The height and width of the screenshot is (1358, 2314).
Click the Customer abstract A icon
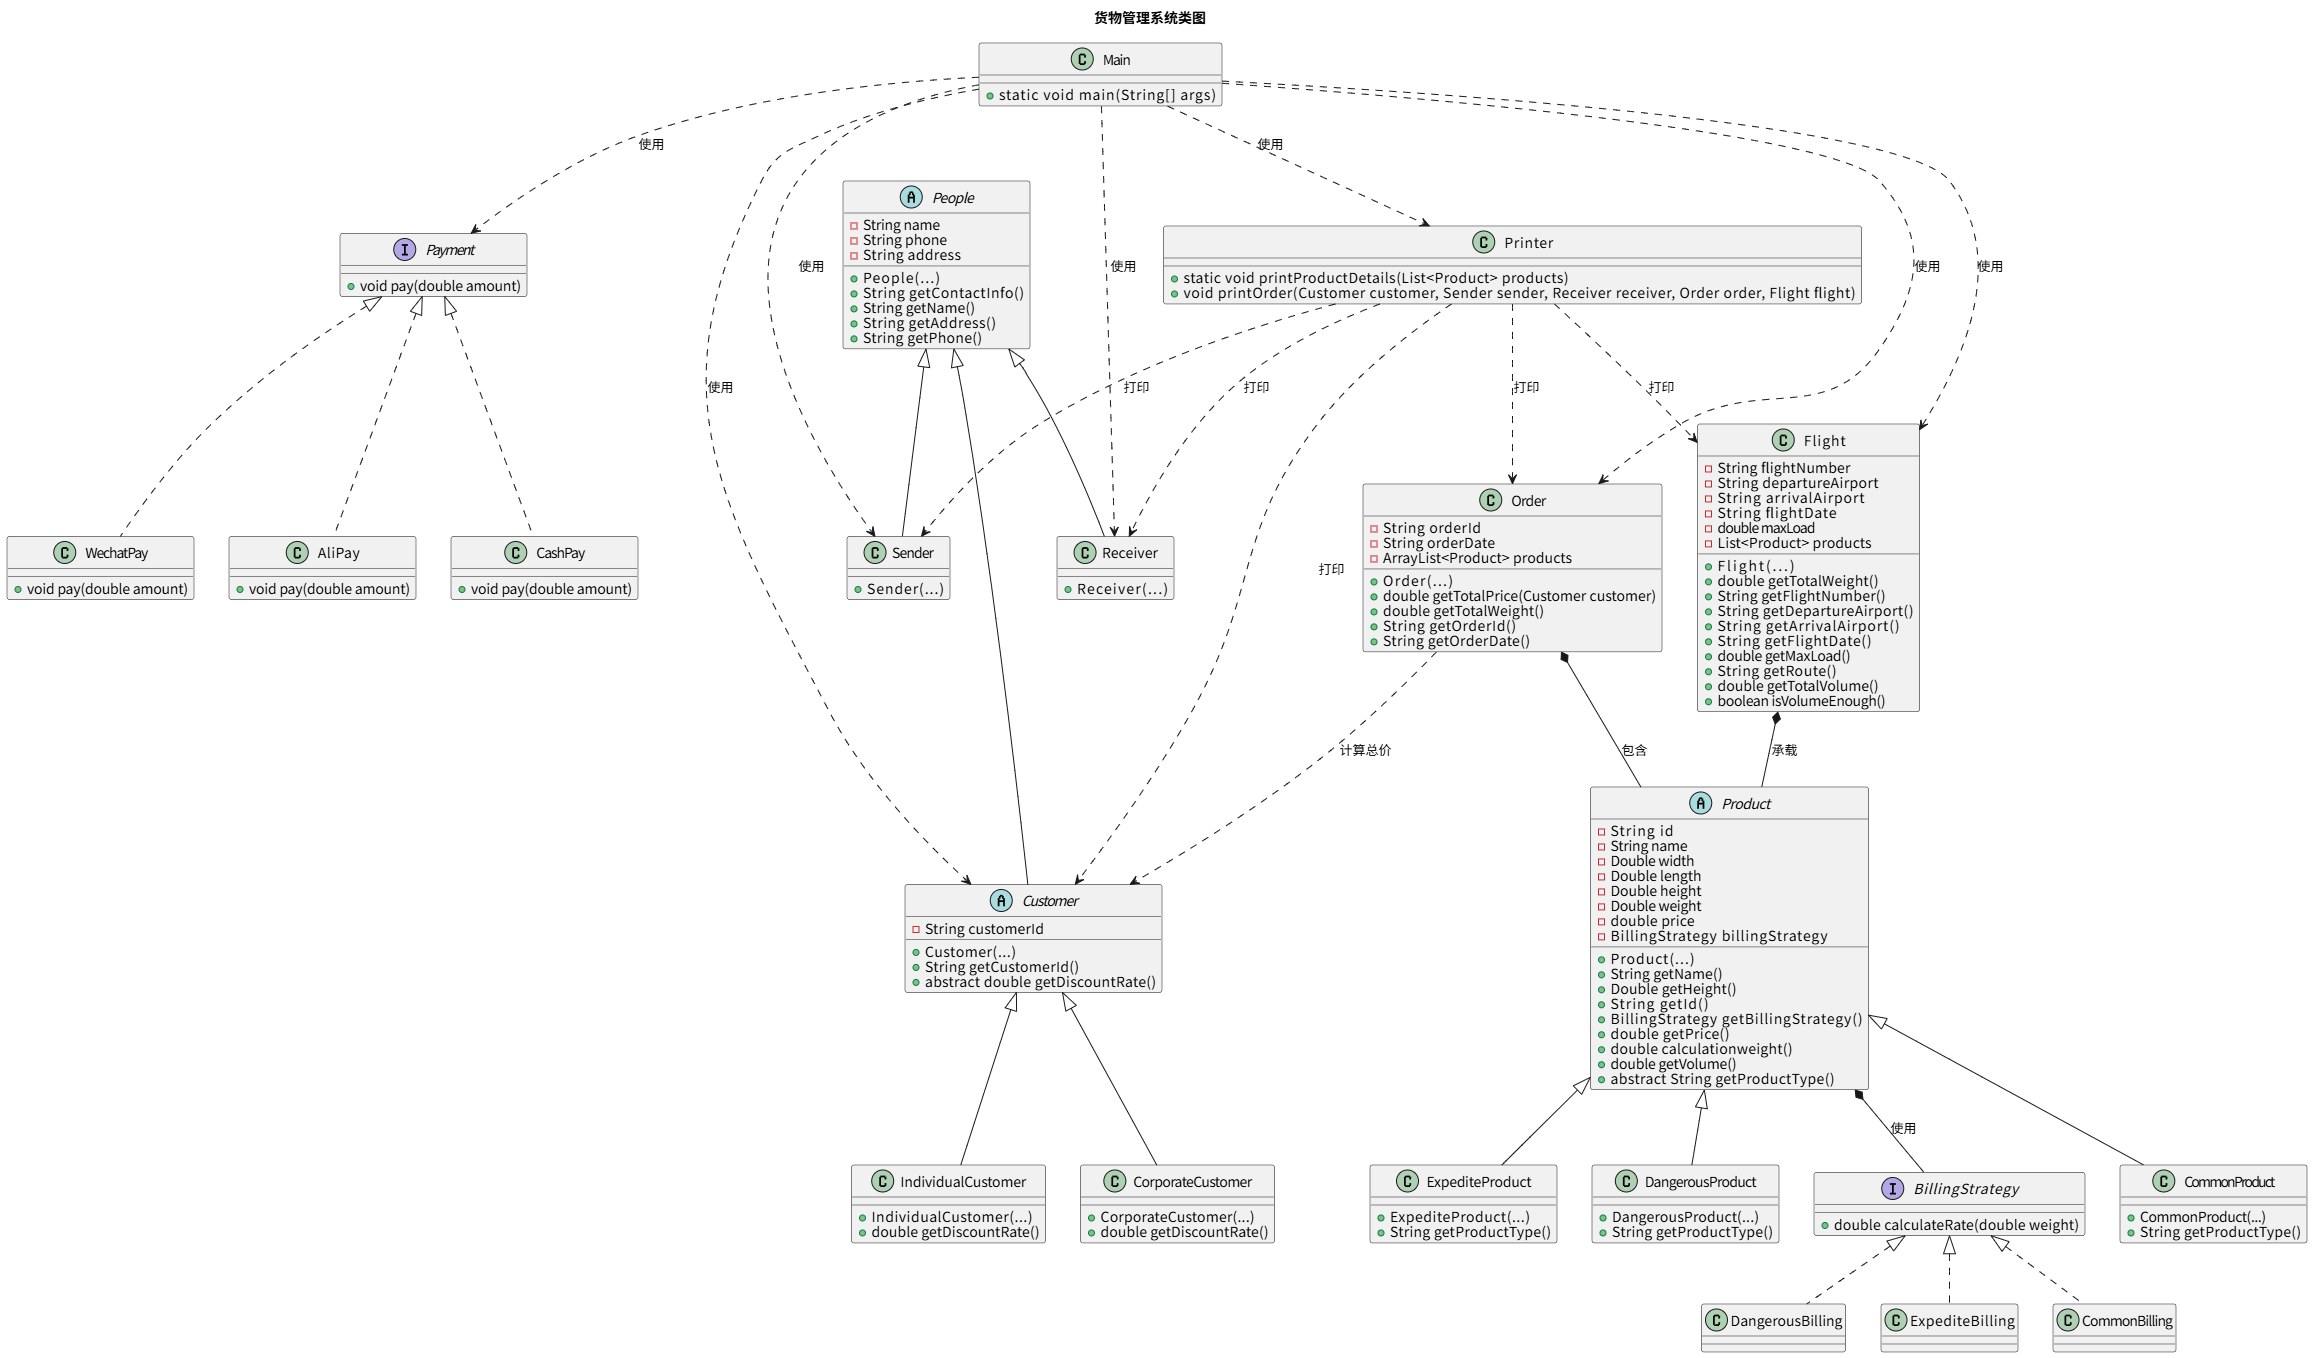(x=1001, y=900)
